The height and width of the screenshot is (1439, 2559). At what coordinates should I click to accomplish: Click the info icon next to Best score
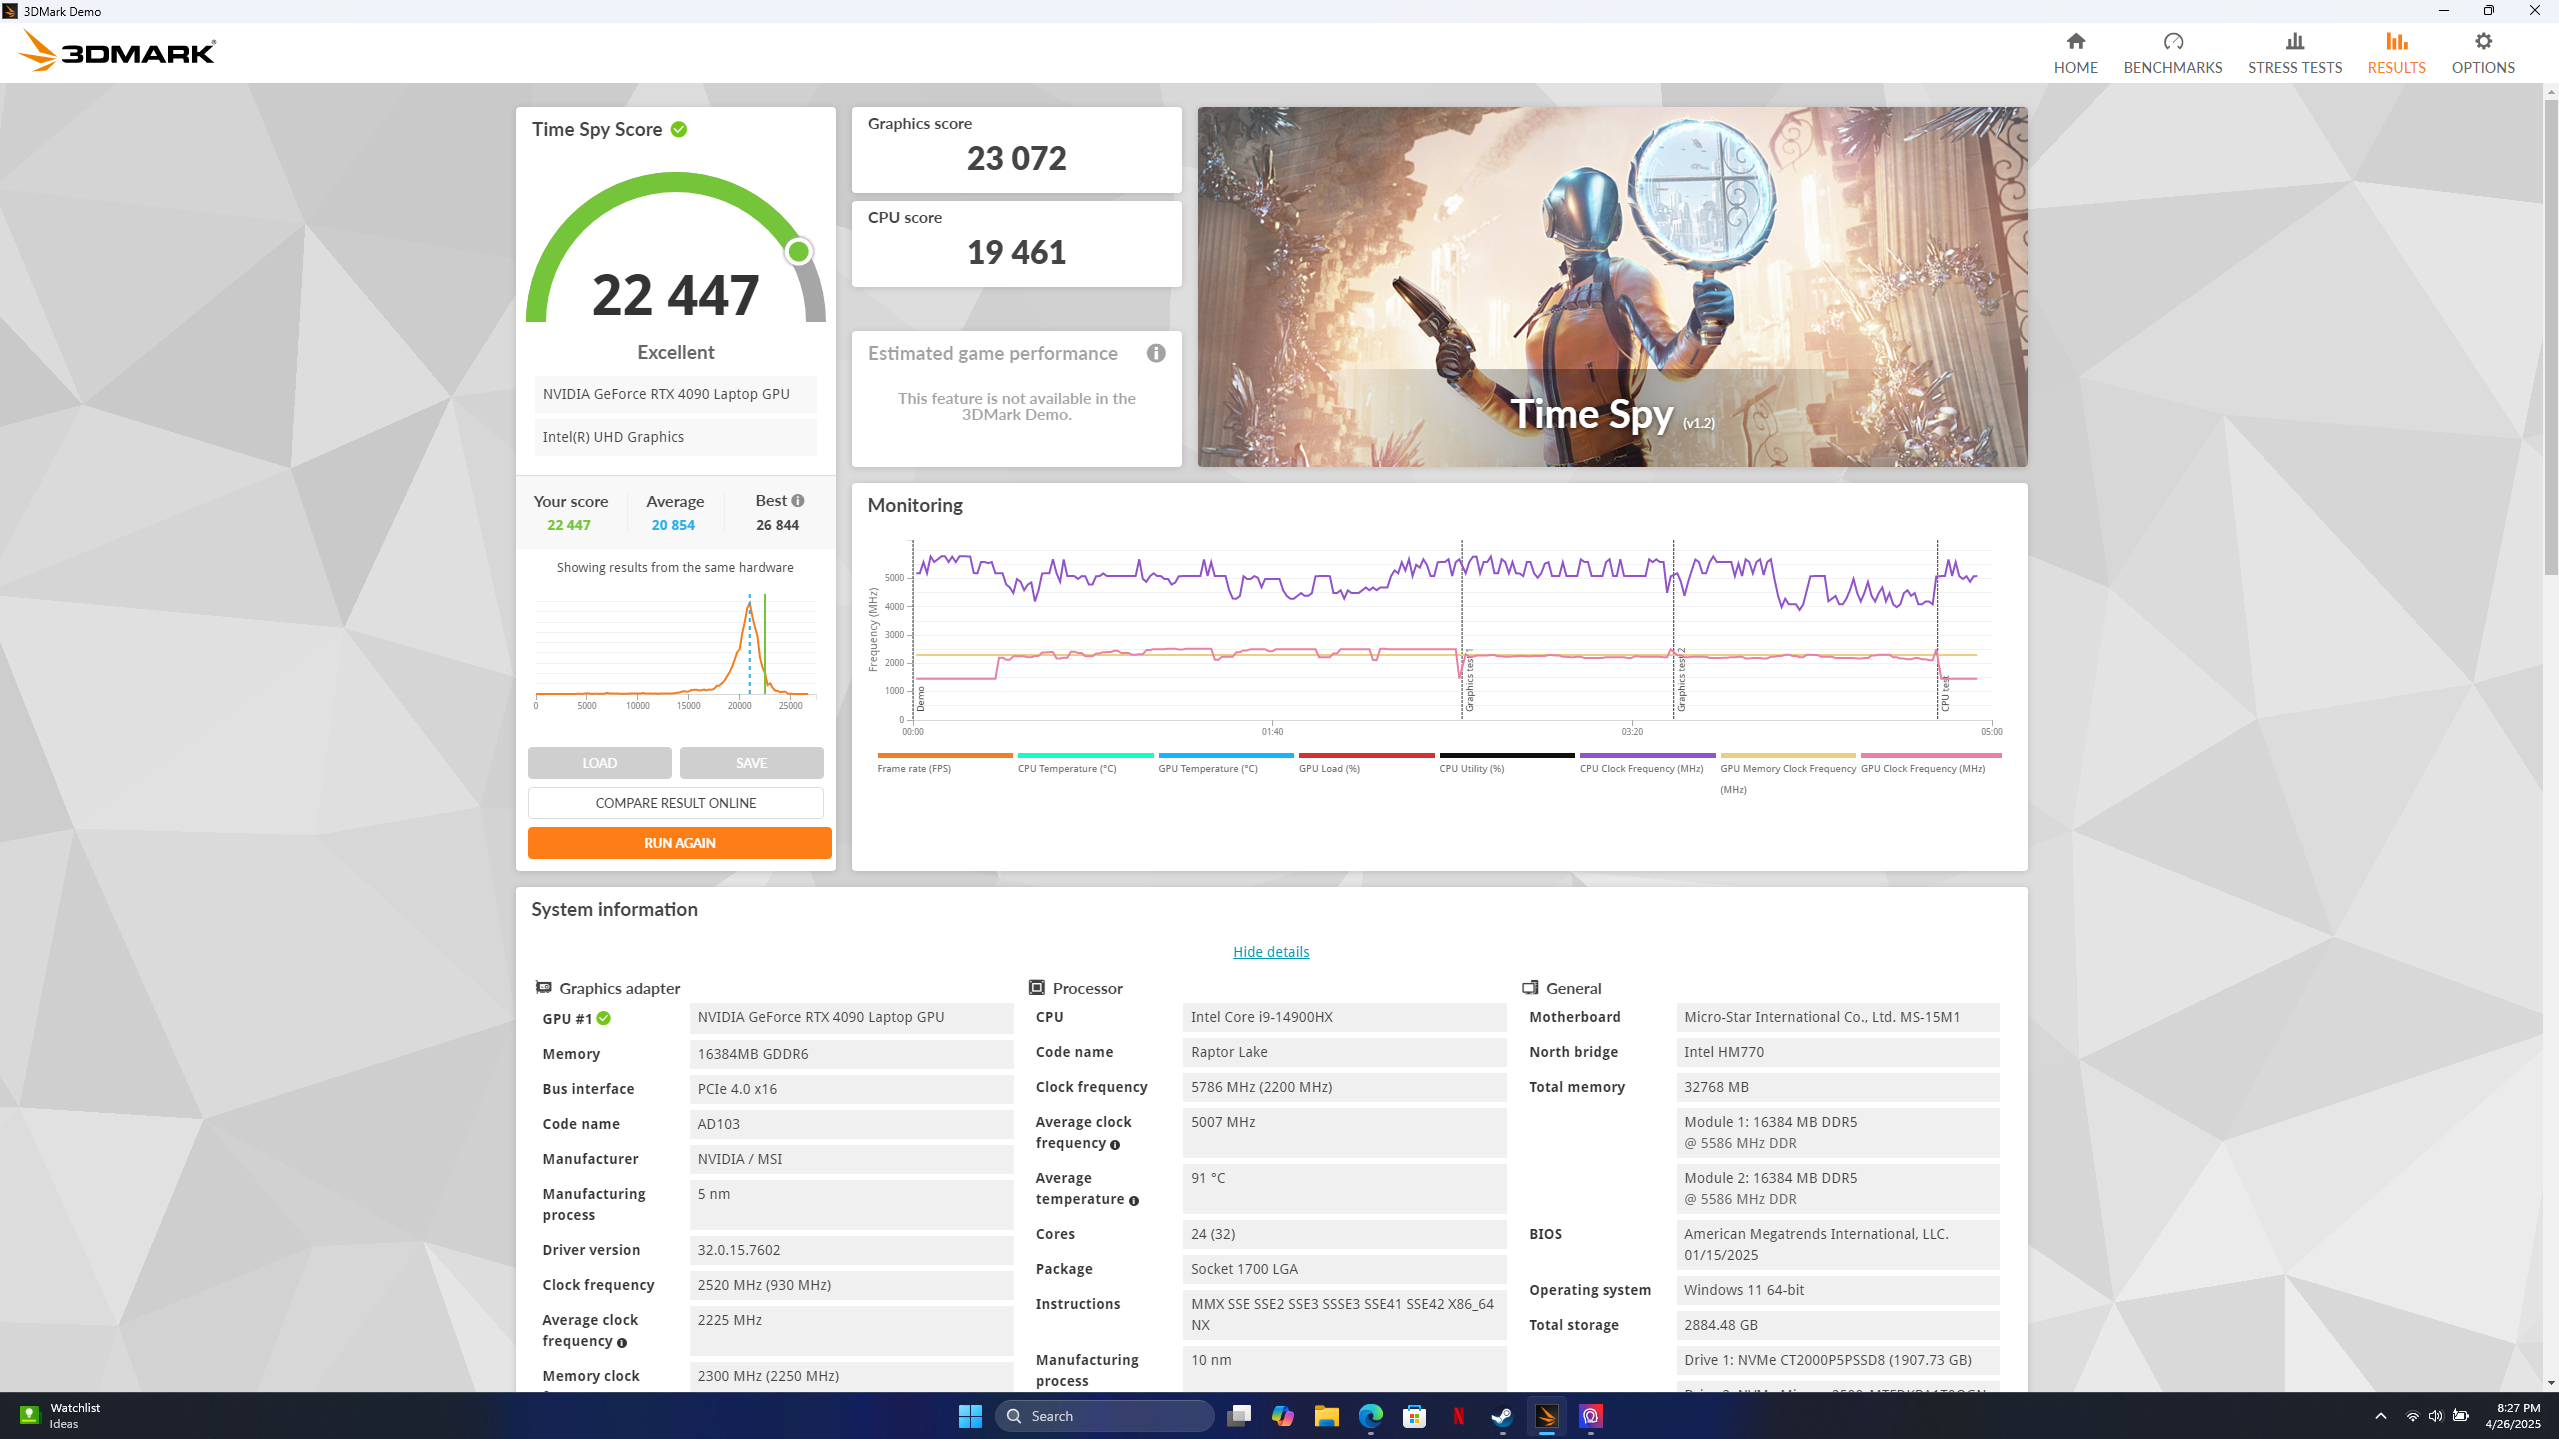[797, 500]
